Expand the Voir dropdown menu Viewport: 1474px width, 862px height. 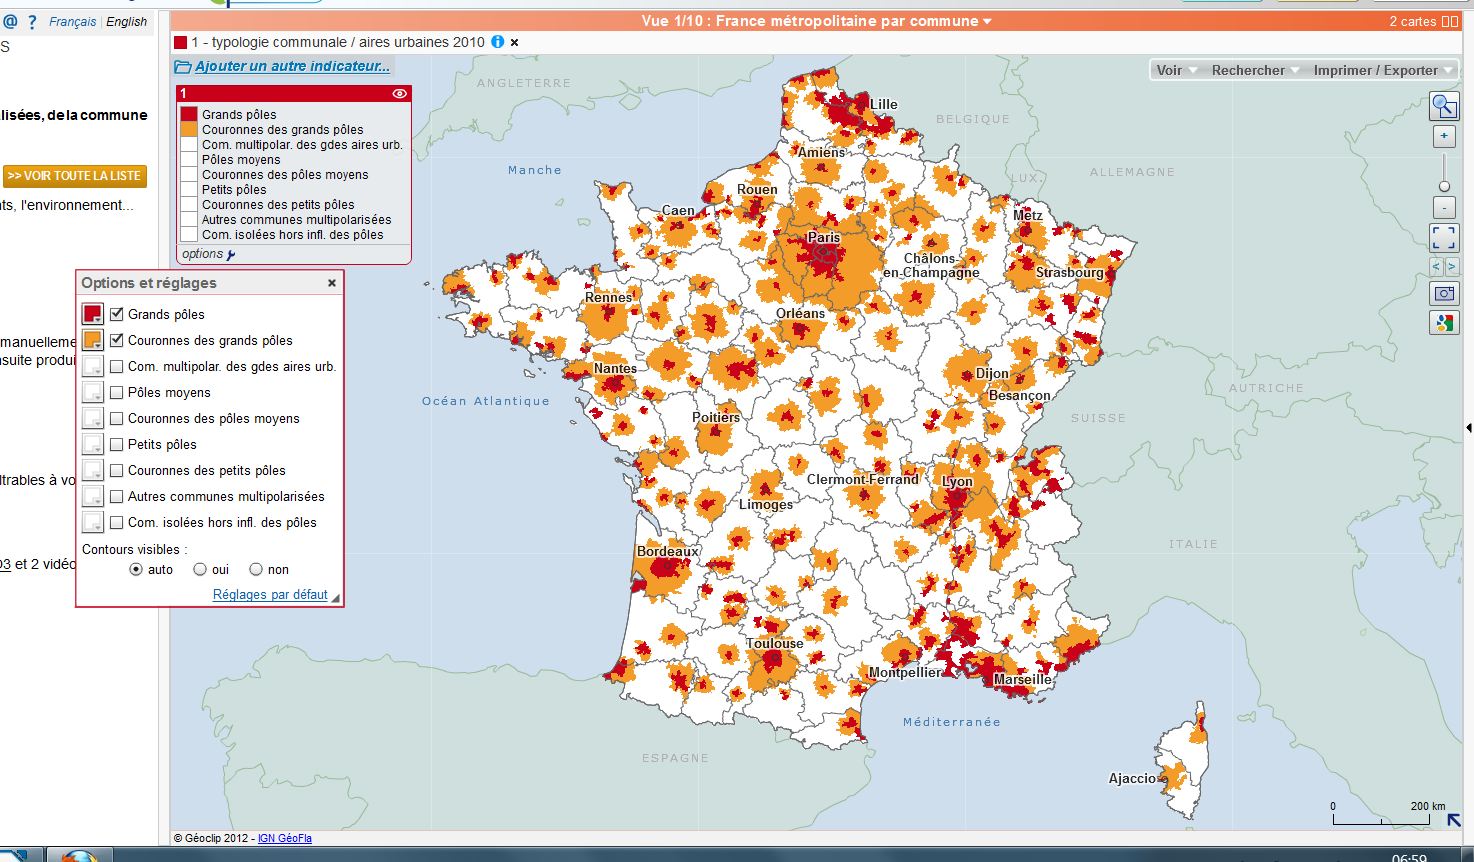1176,70
